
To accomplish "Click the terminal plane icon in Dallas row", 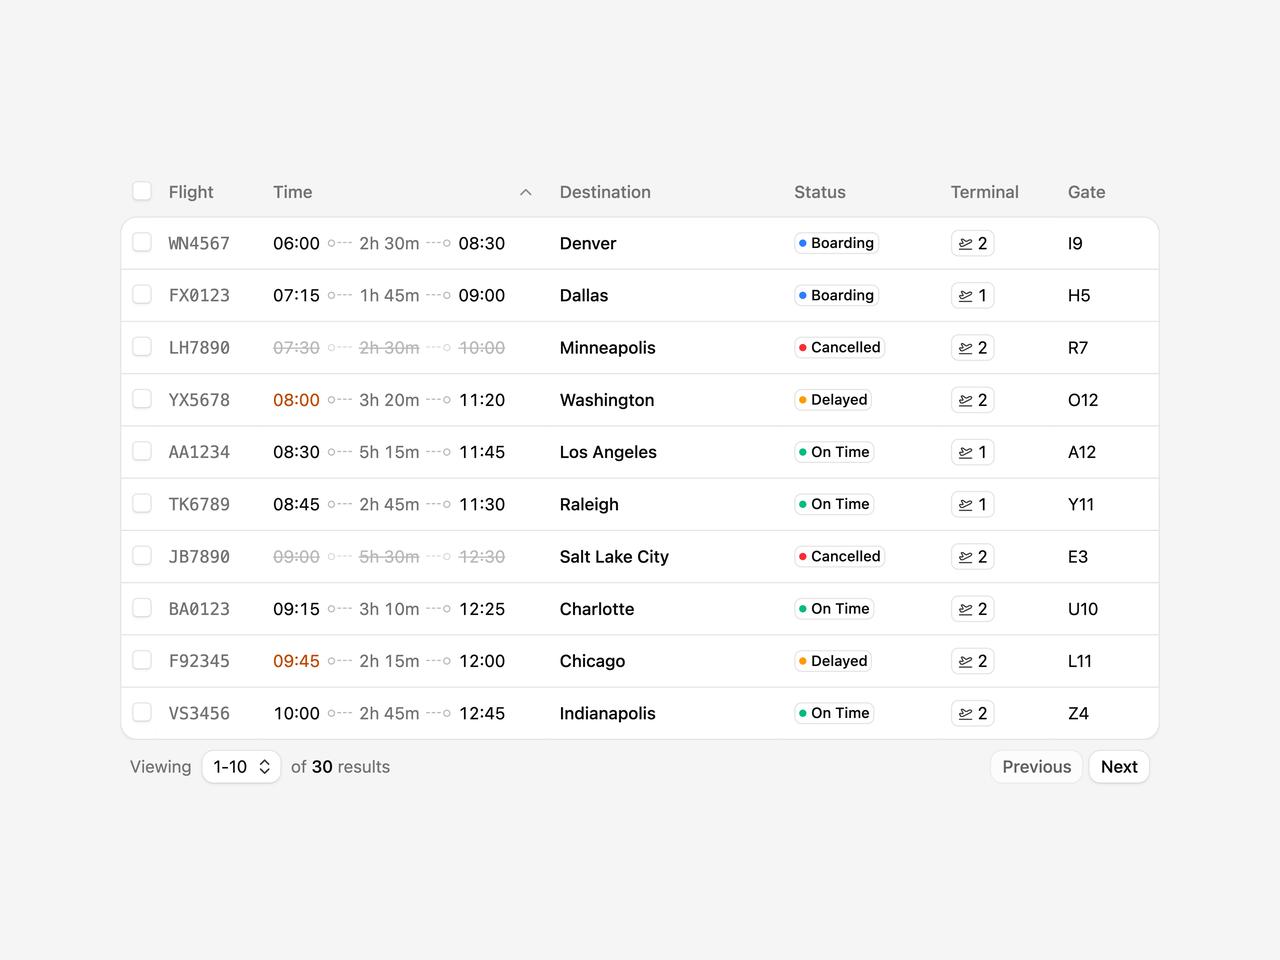I will tap(965, 295).
